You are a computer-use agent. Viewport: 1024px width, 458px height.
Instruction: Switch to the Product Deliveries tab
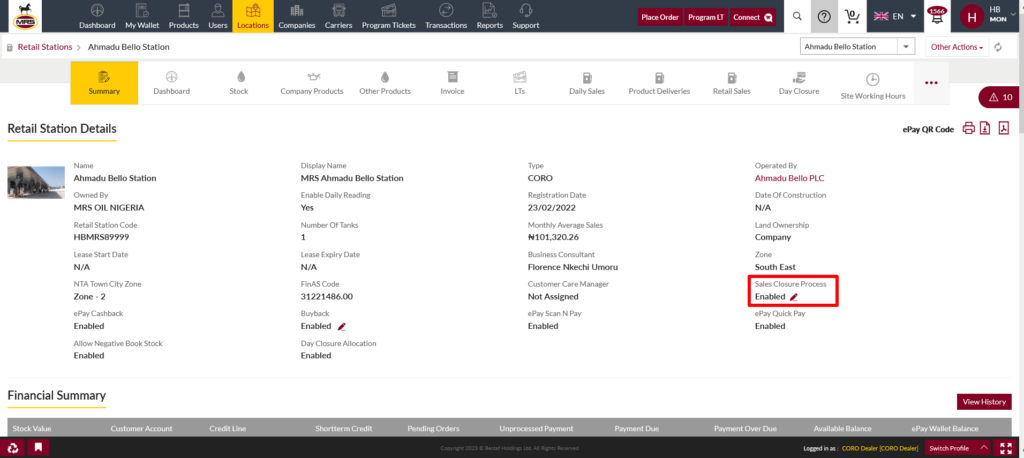[659, 83]
